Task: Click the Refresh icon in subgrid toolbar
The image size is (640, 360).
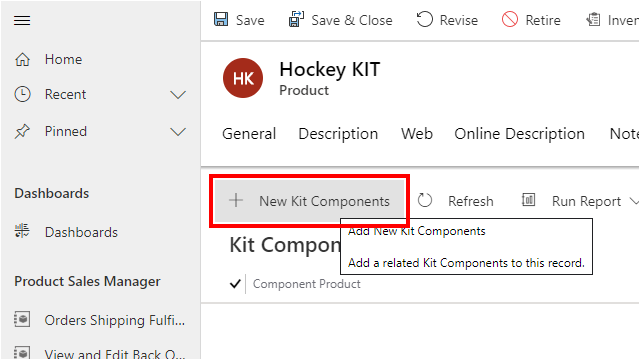Action: click(424, 200)
